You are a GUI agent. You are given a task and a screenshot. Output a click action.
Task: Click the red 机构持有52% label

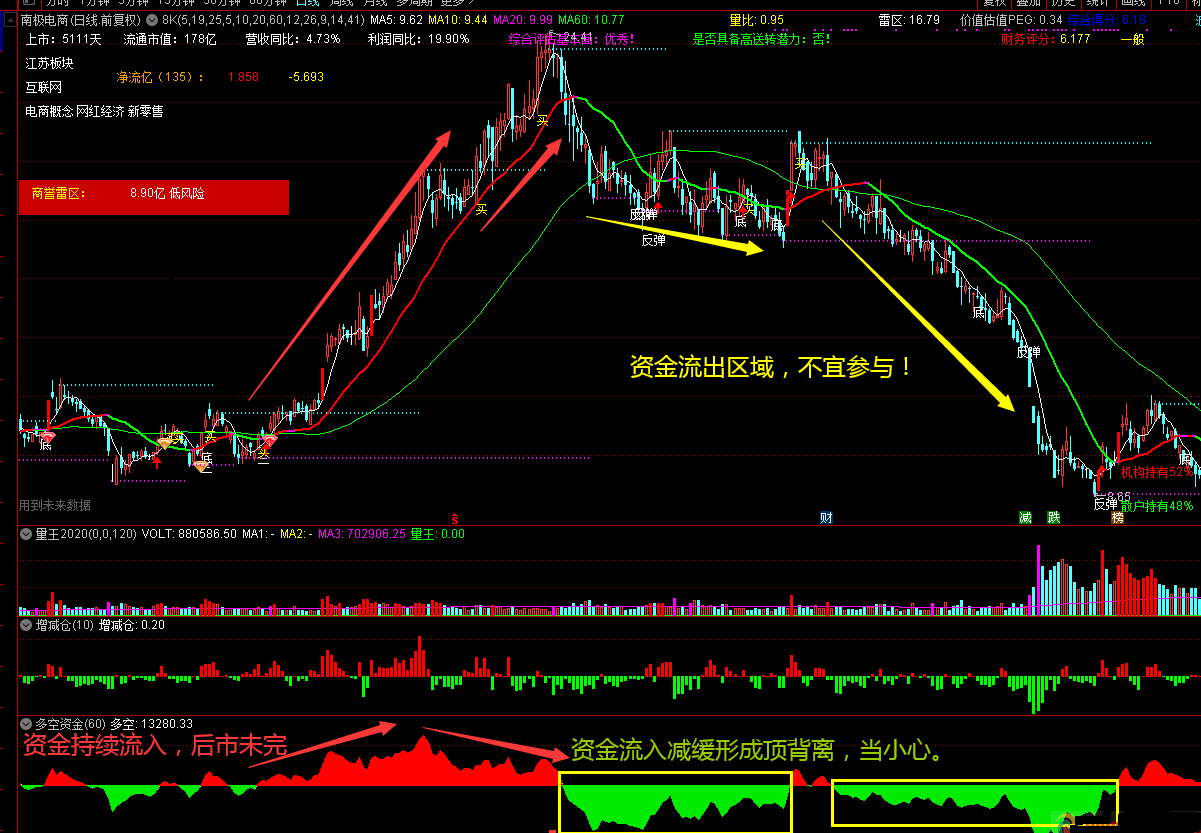1157,471
